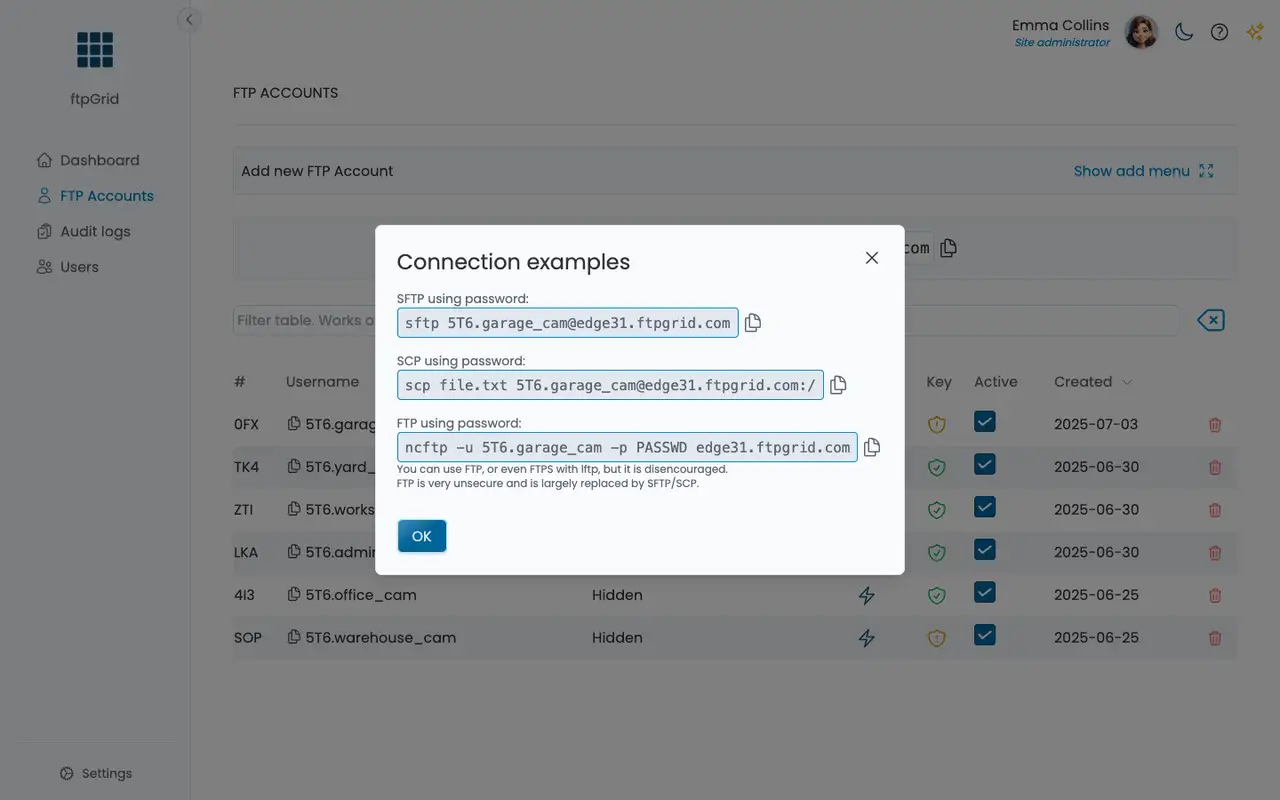The width and height of the screenshot is (1280, 800).
Task: Expand Show add menu
Action: pyautogui.click(x=1143, y=171)
